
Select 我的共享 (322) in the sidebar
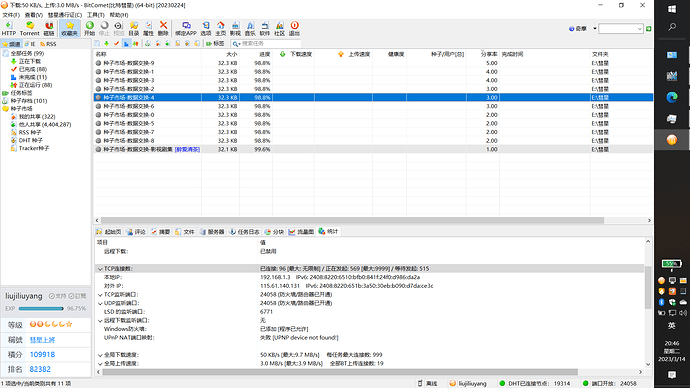(37, 117)
